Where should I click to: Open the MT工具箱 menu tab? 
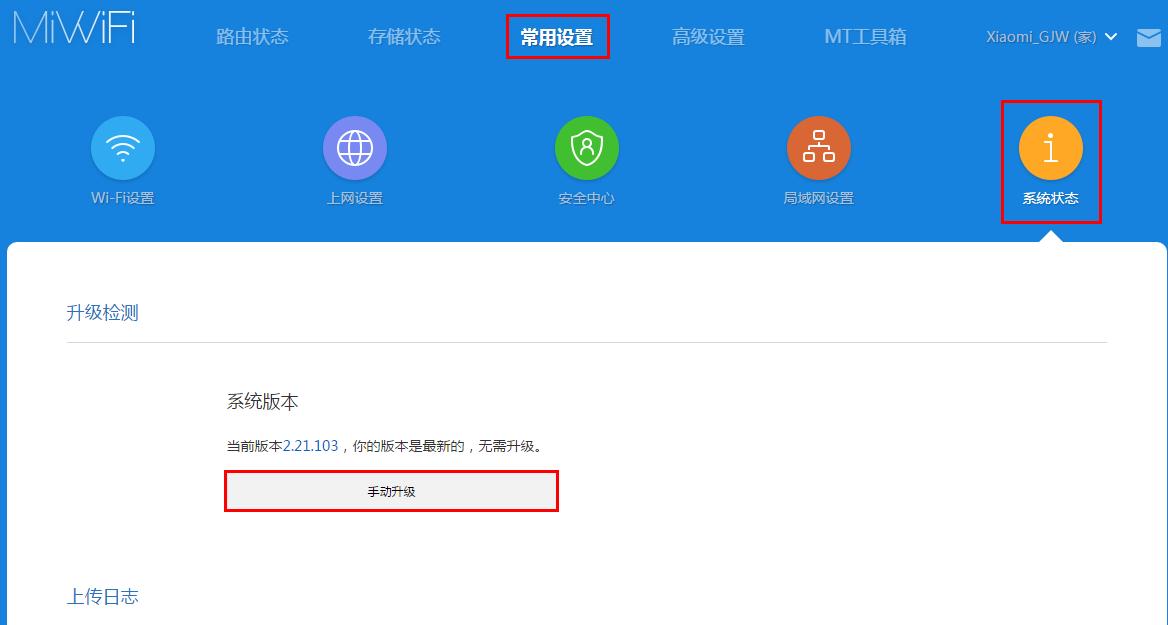tap(865, 36)
